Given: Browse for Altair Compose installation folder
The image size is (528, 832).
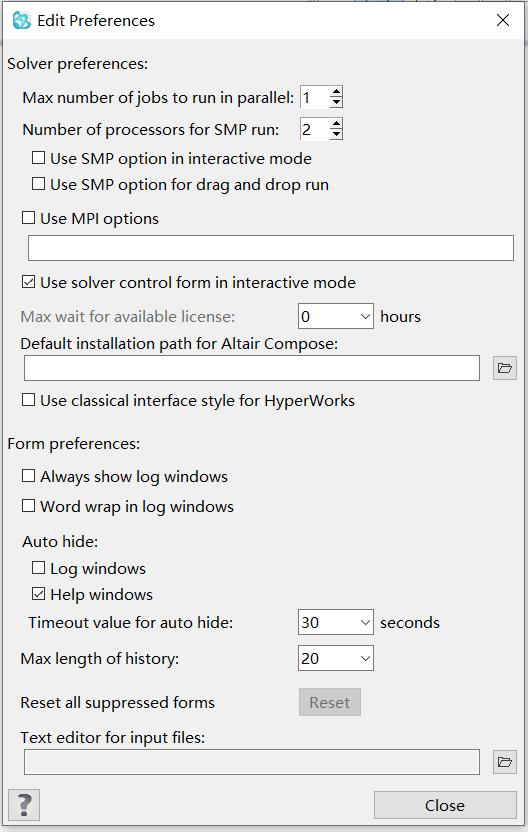Looking at the screenshot, I should (505, 368).
